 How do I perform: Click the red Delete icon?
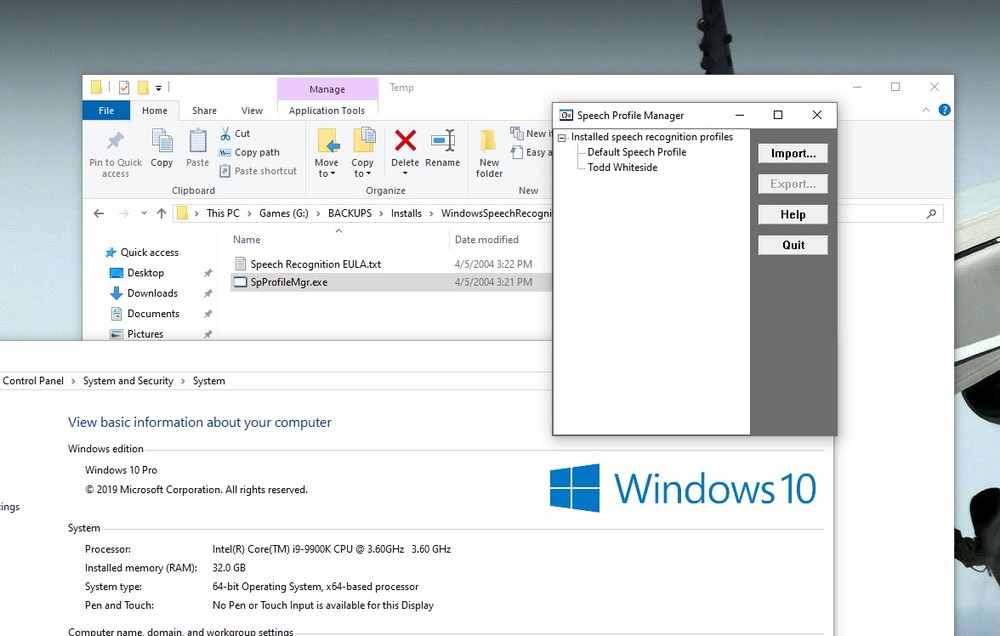405,140
